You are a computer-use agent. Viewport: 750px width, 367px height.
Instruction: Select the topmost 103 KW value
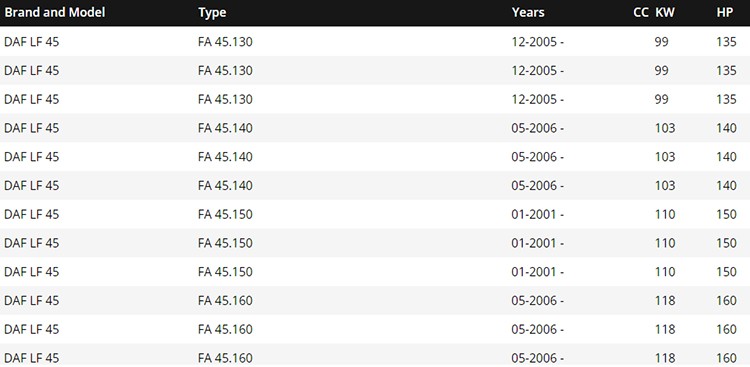point(665,128)
